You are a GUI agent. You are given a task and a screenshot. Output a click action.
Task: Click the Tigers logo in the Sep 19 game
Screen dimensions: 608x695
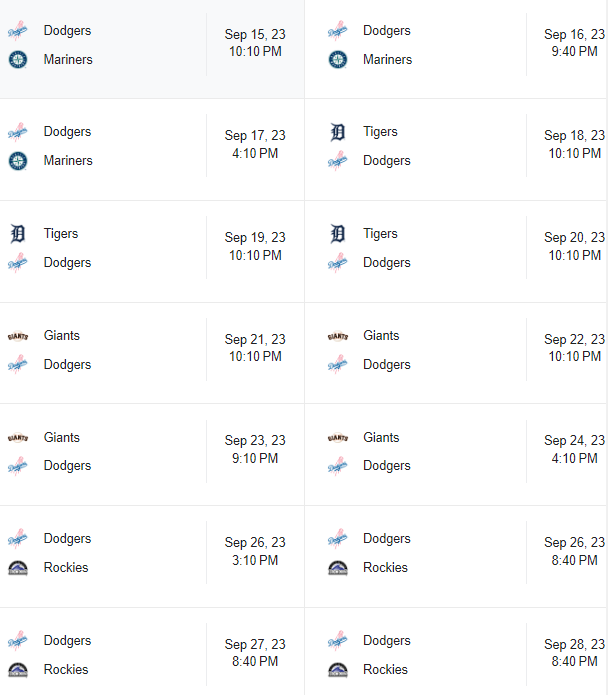click(18, 234)
